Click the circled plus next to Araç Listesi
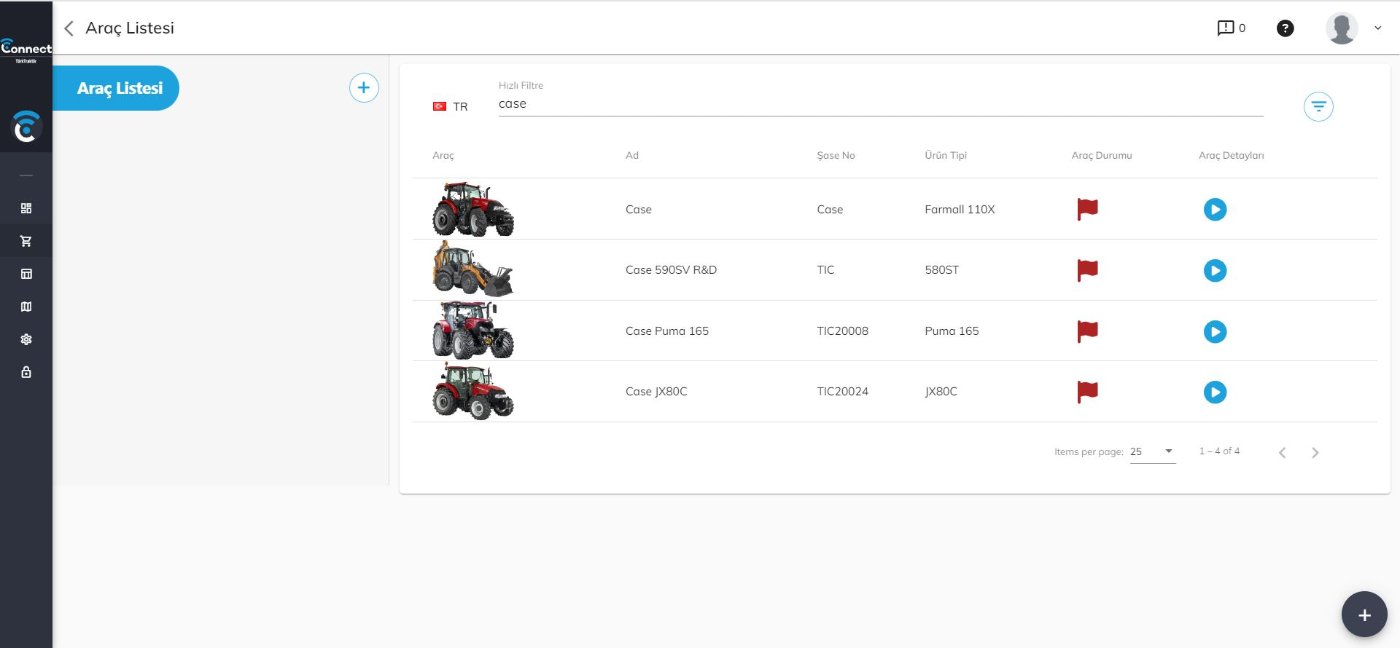Image resolution: width=1400 pixels, height=648 pixels. (x=363, y=88)
